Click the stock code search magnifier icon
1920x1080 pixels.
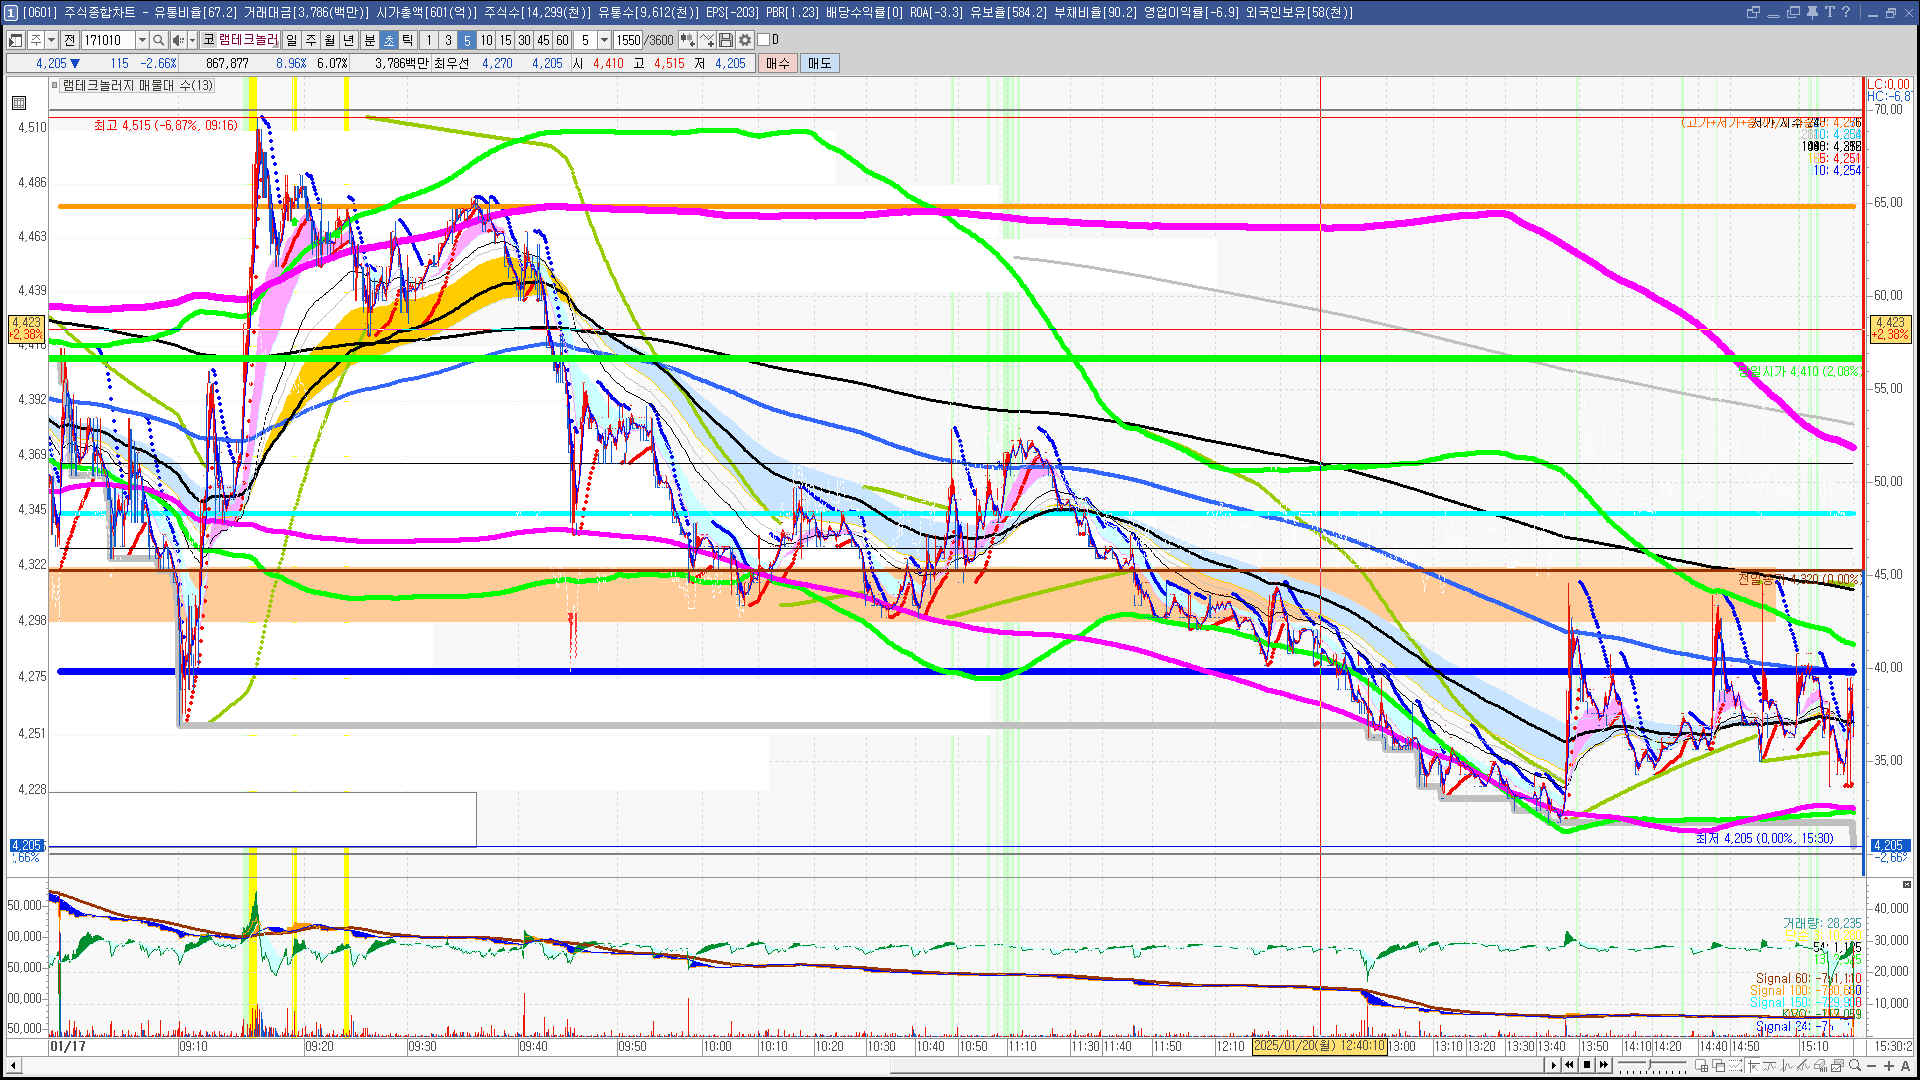[x=158, y=40]
